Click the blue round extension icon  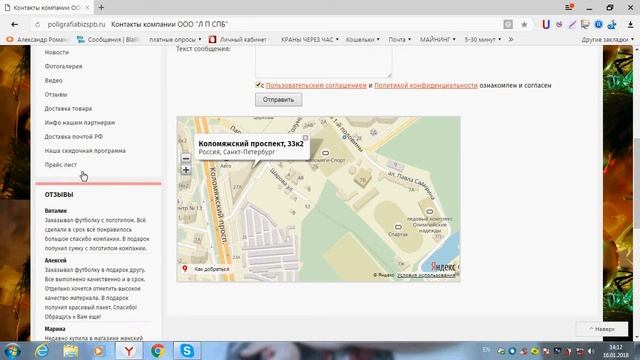[598, 24]
